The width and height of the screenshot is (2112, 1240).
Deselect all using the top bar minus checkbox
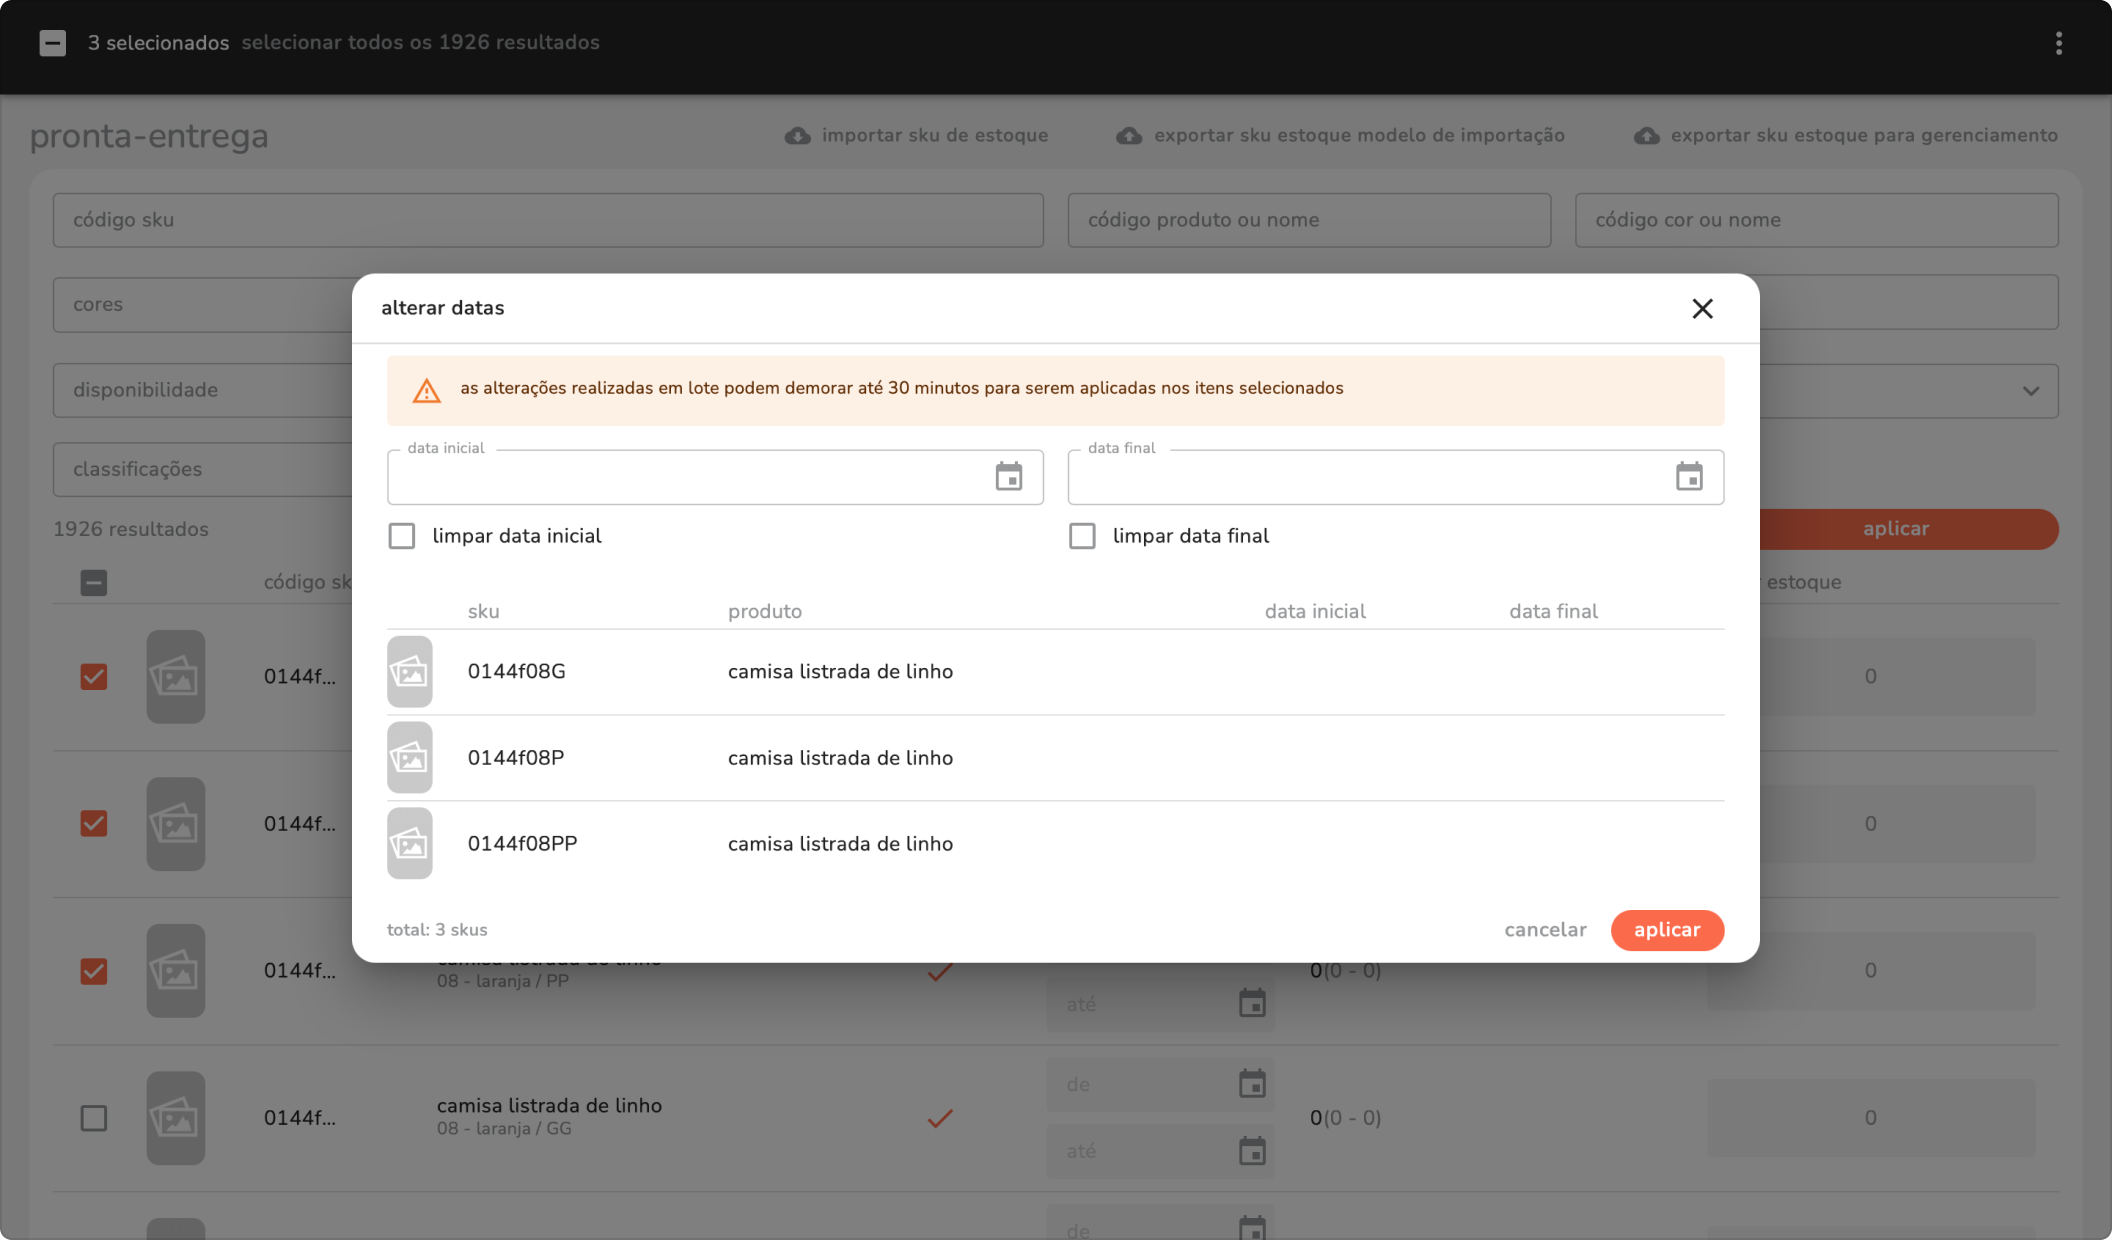tap(53, 43)
